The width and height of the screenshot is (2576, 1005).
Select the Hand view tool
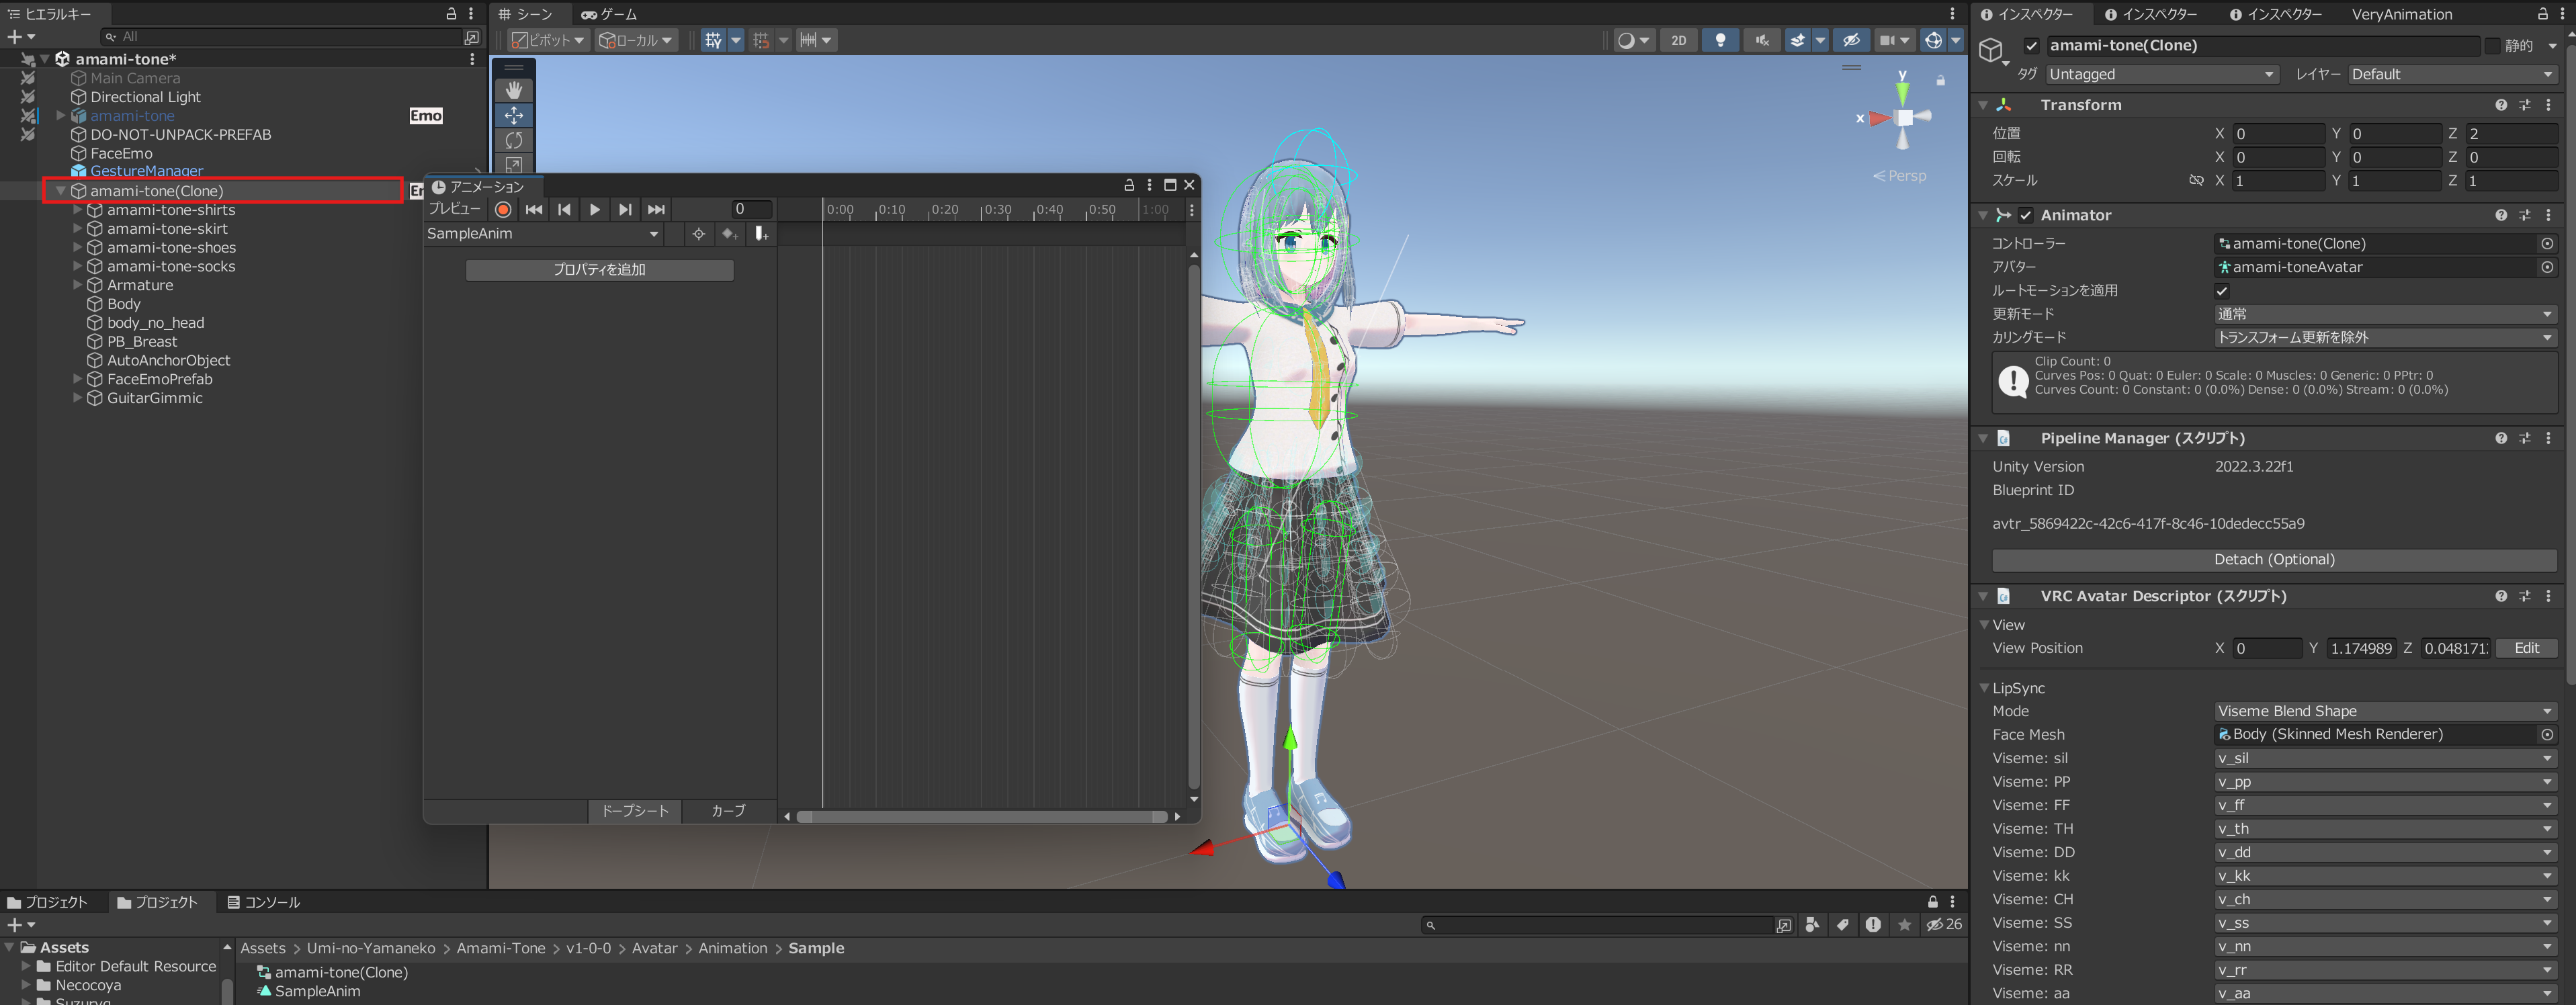(x=514, y=90)
